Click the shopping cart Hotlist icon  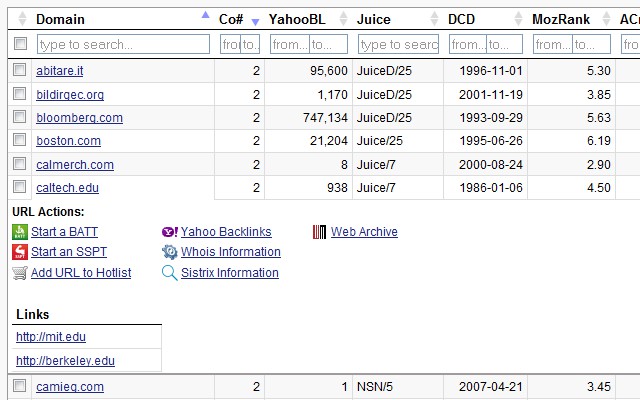tap(20, 273)
